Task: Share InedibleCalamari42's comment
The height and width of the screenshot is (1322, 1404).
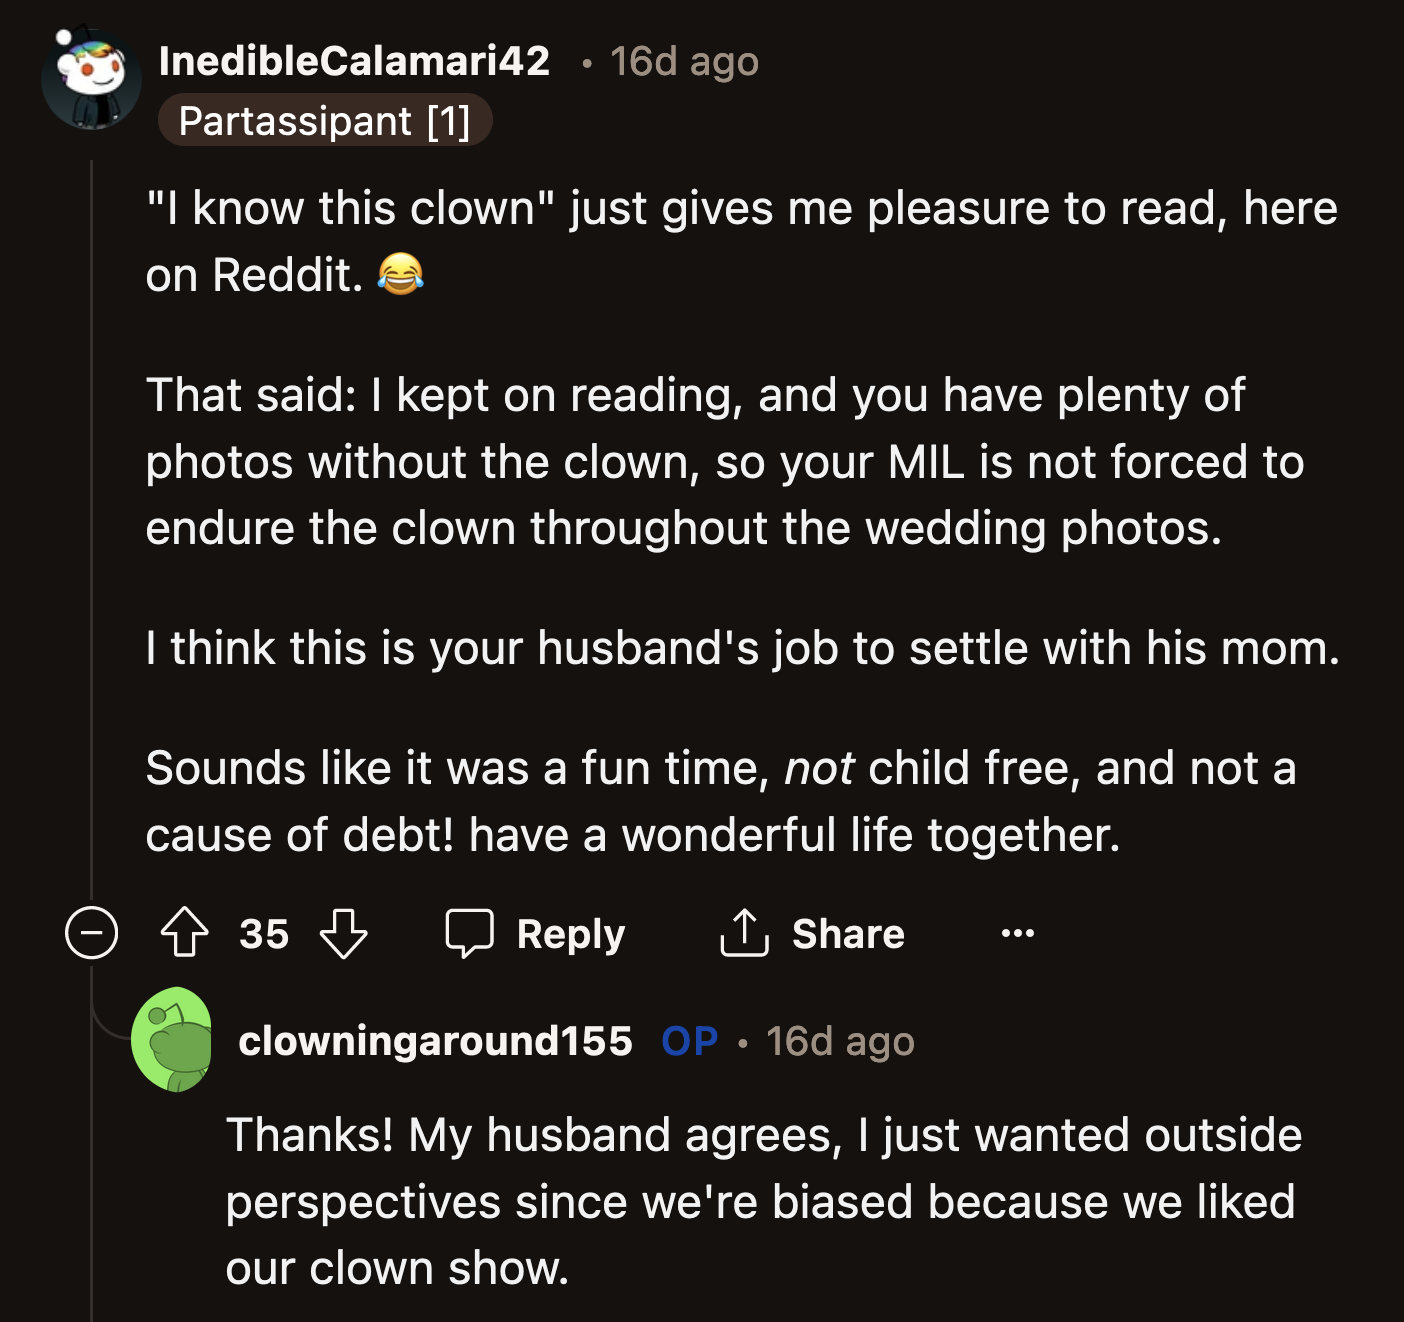Action: point(812,934)
